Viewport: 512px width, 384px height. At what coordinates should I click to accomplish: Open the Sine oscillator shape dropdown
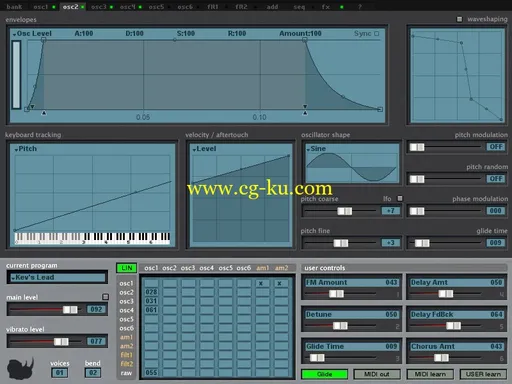(316, 149)
